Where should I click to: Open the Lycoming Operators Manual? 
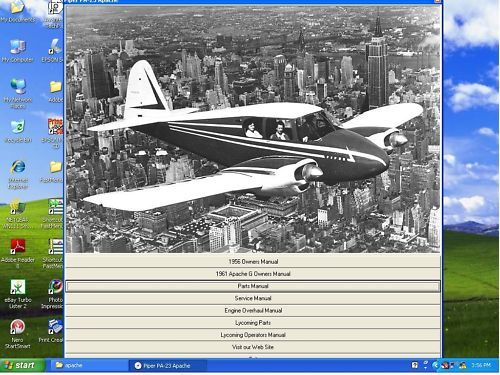click(253, 335)
